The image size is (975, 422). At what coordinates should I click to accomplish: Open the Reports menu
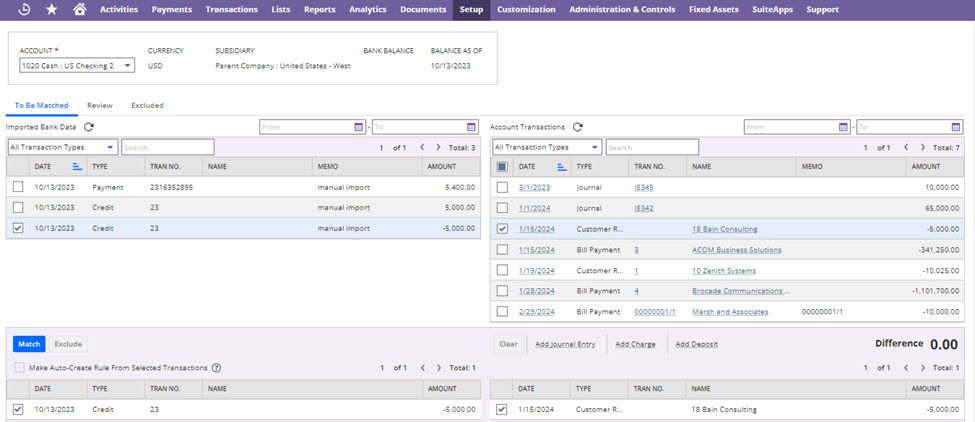pos(320,9)
